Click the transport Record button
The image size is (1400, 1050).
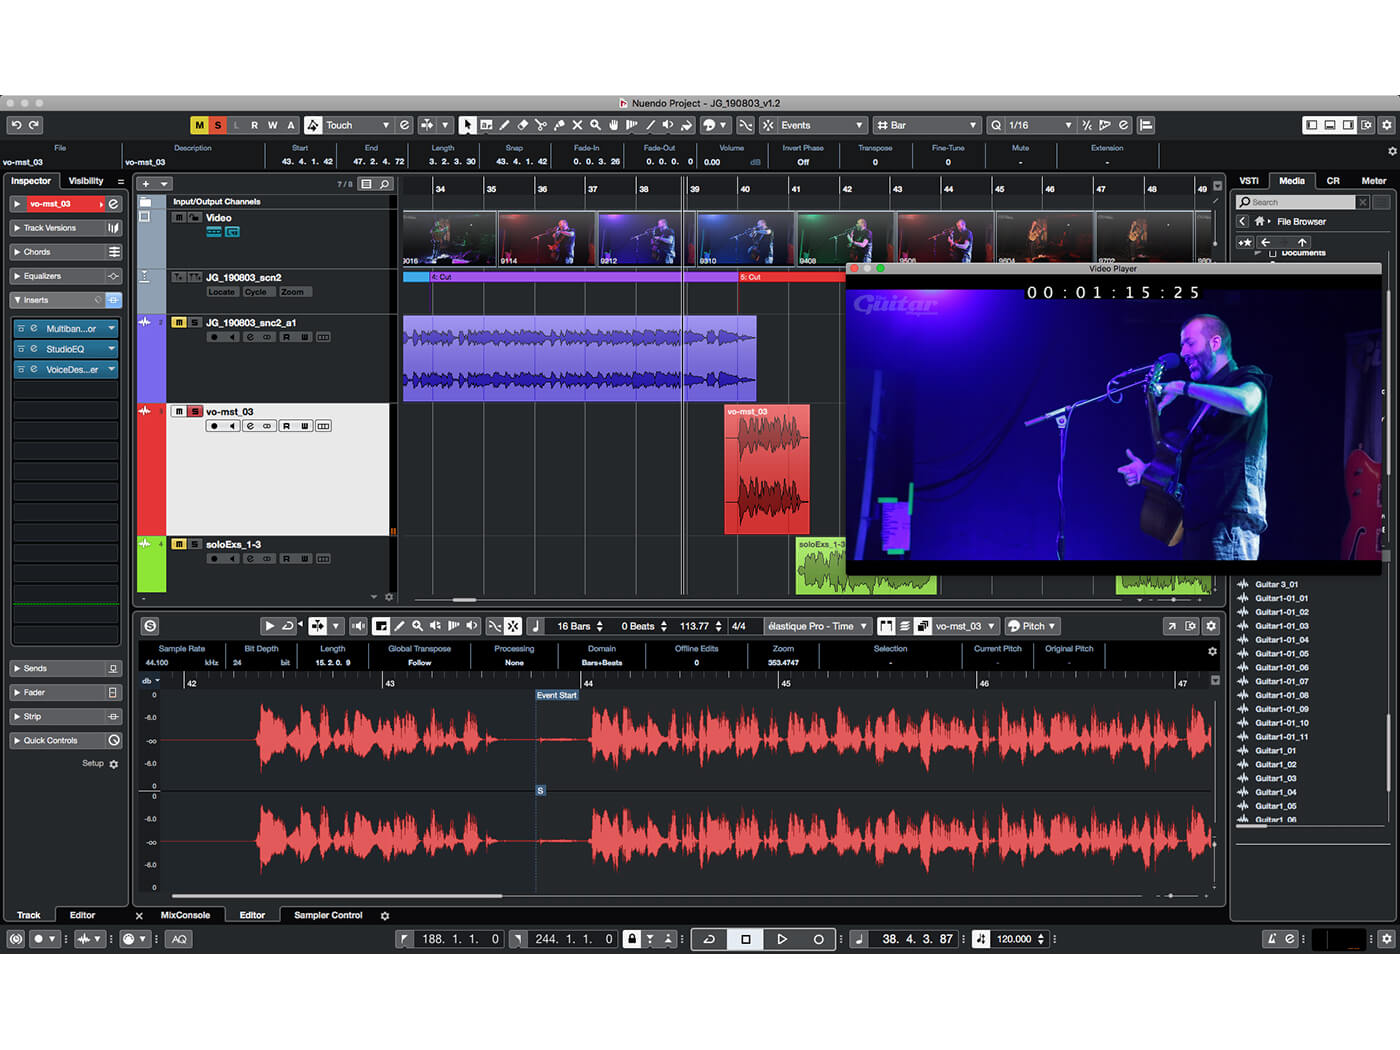(x=818, y=939)
